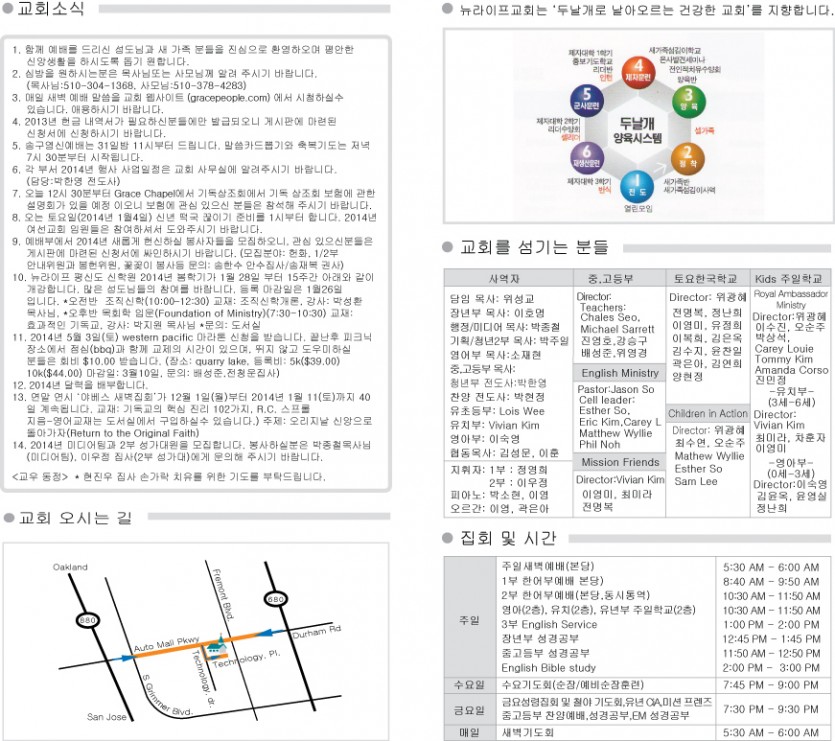Click the 교회 오시는 길 heading

tap(75, 517)
